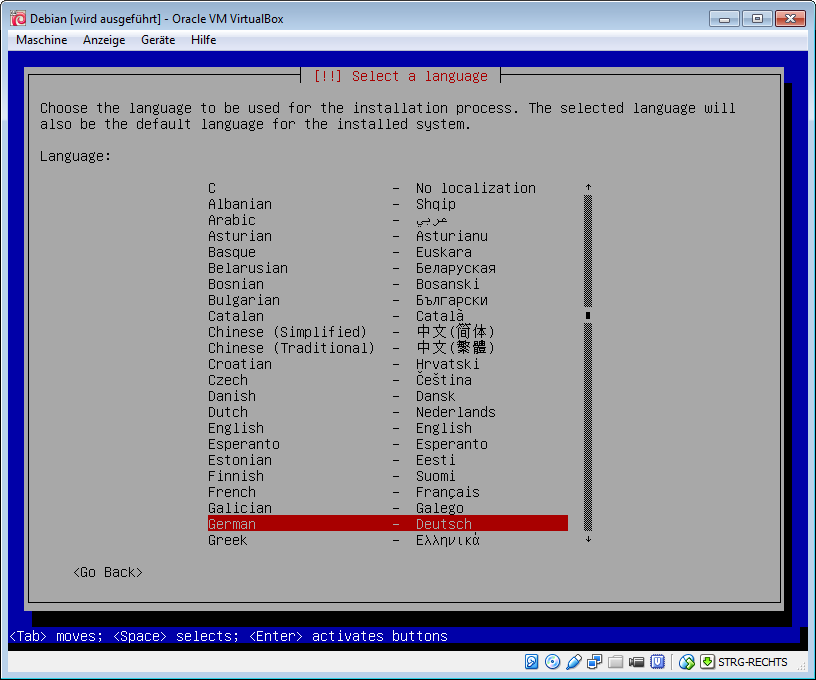Click the language list scroll up arrow
Screen dimensions: 816x680
coord(588,187)
